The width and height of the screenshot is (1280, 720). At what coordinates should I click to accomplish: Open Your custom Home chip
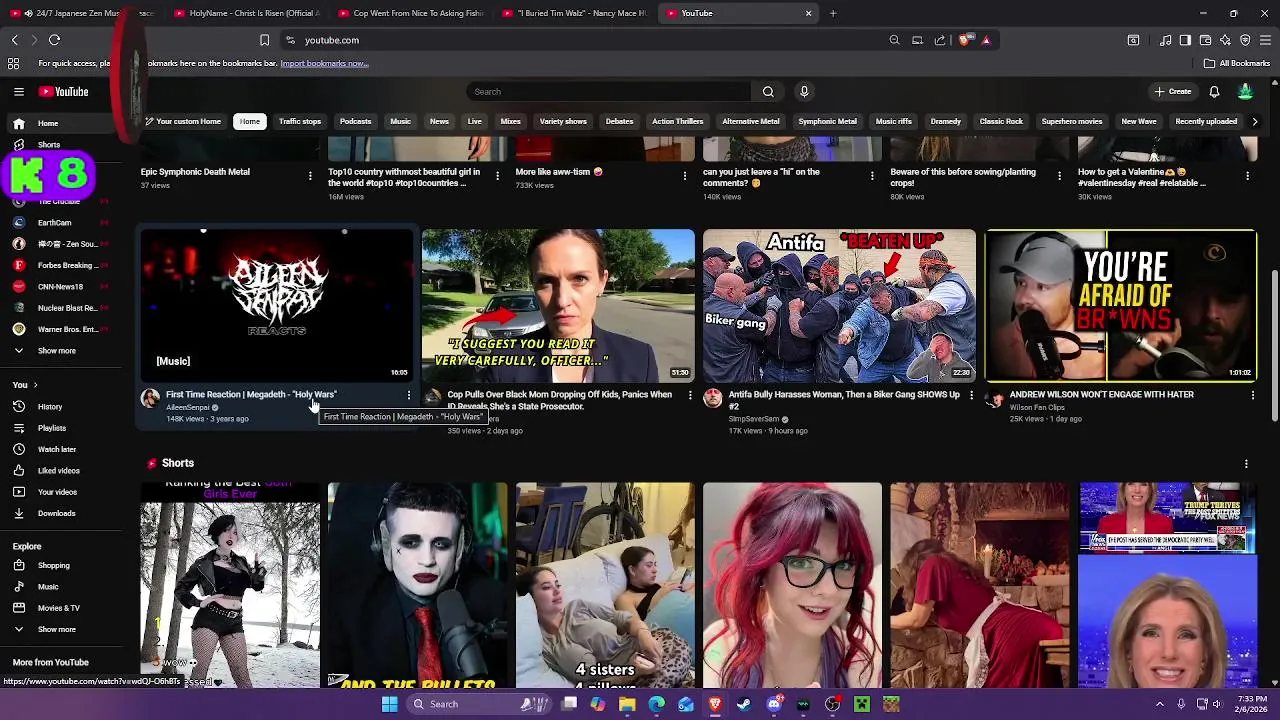[182, 121]
